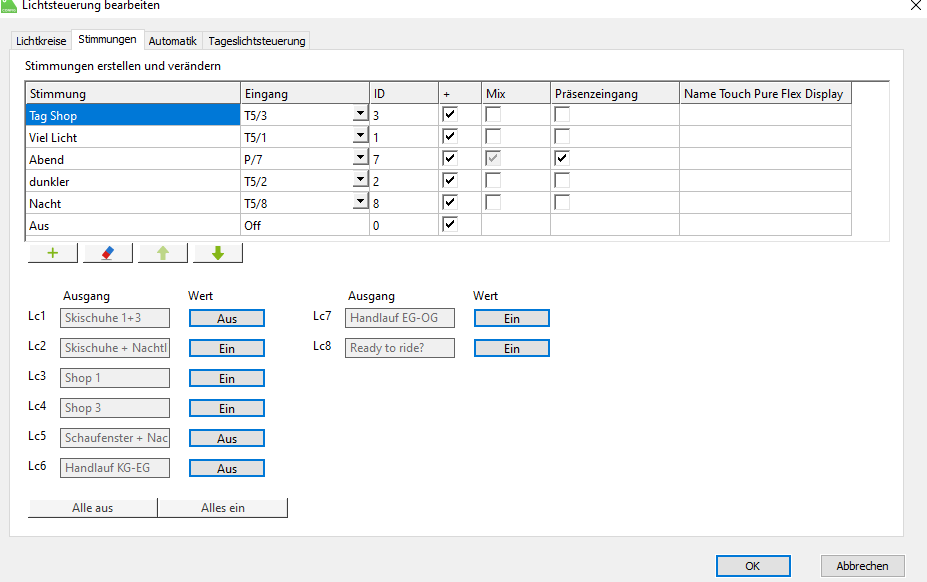Click the green plus add mood button

[x=52, y=253]
